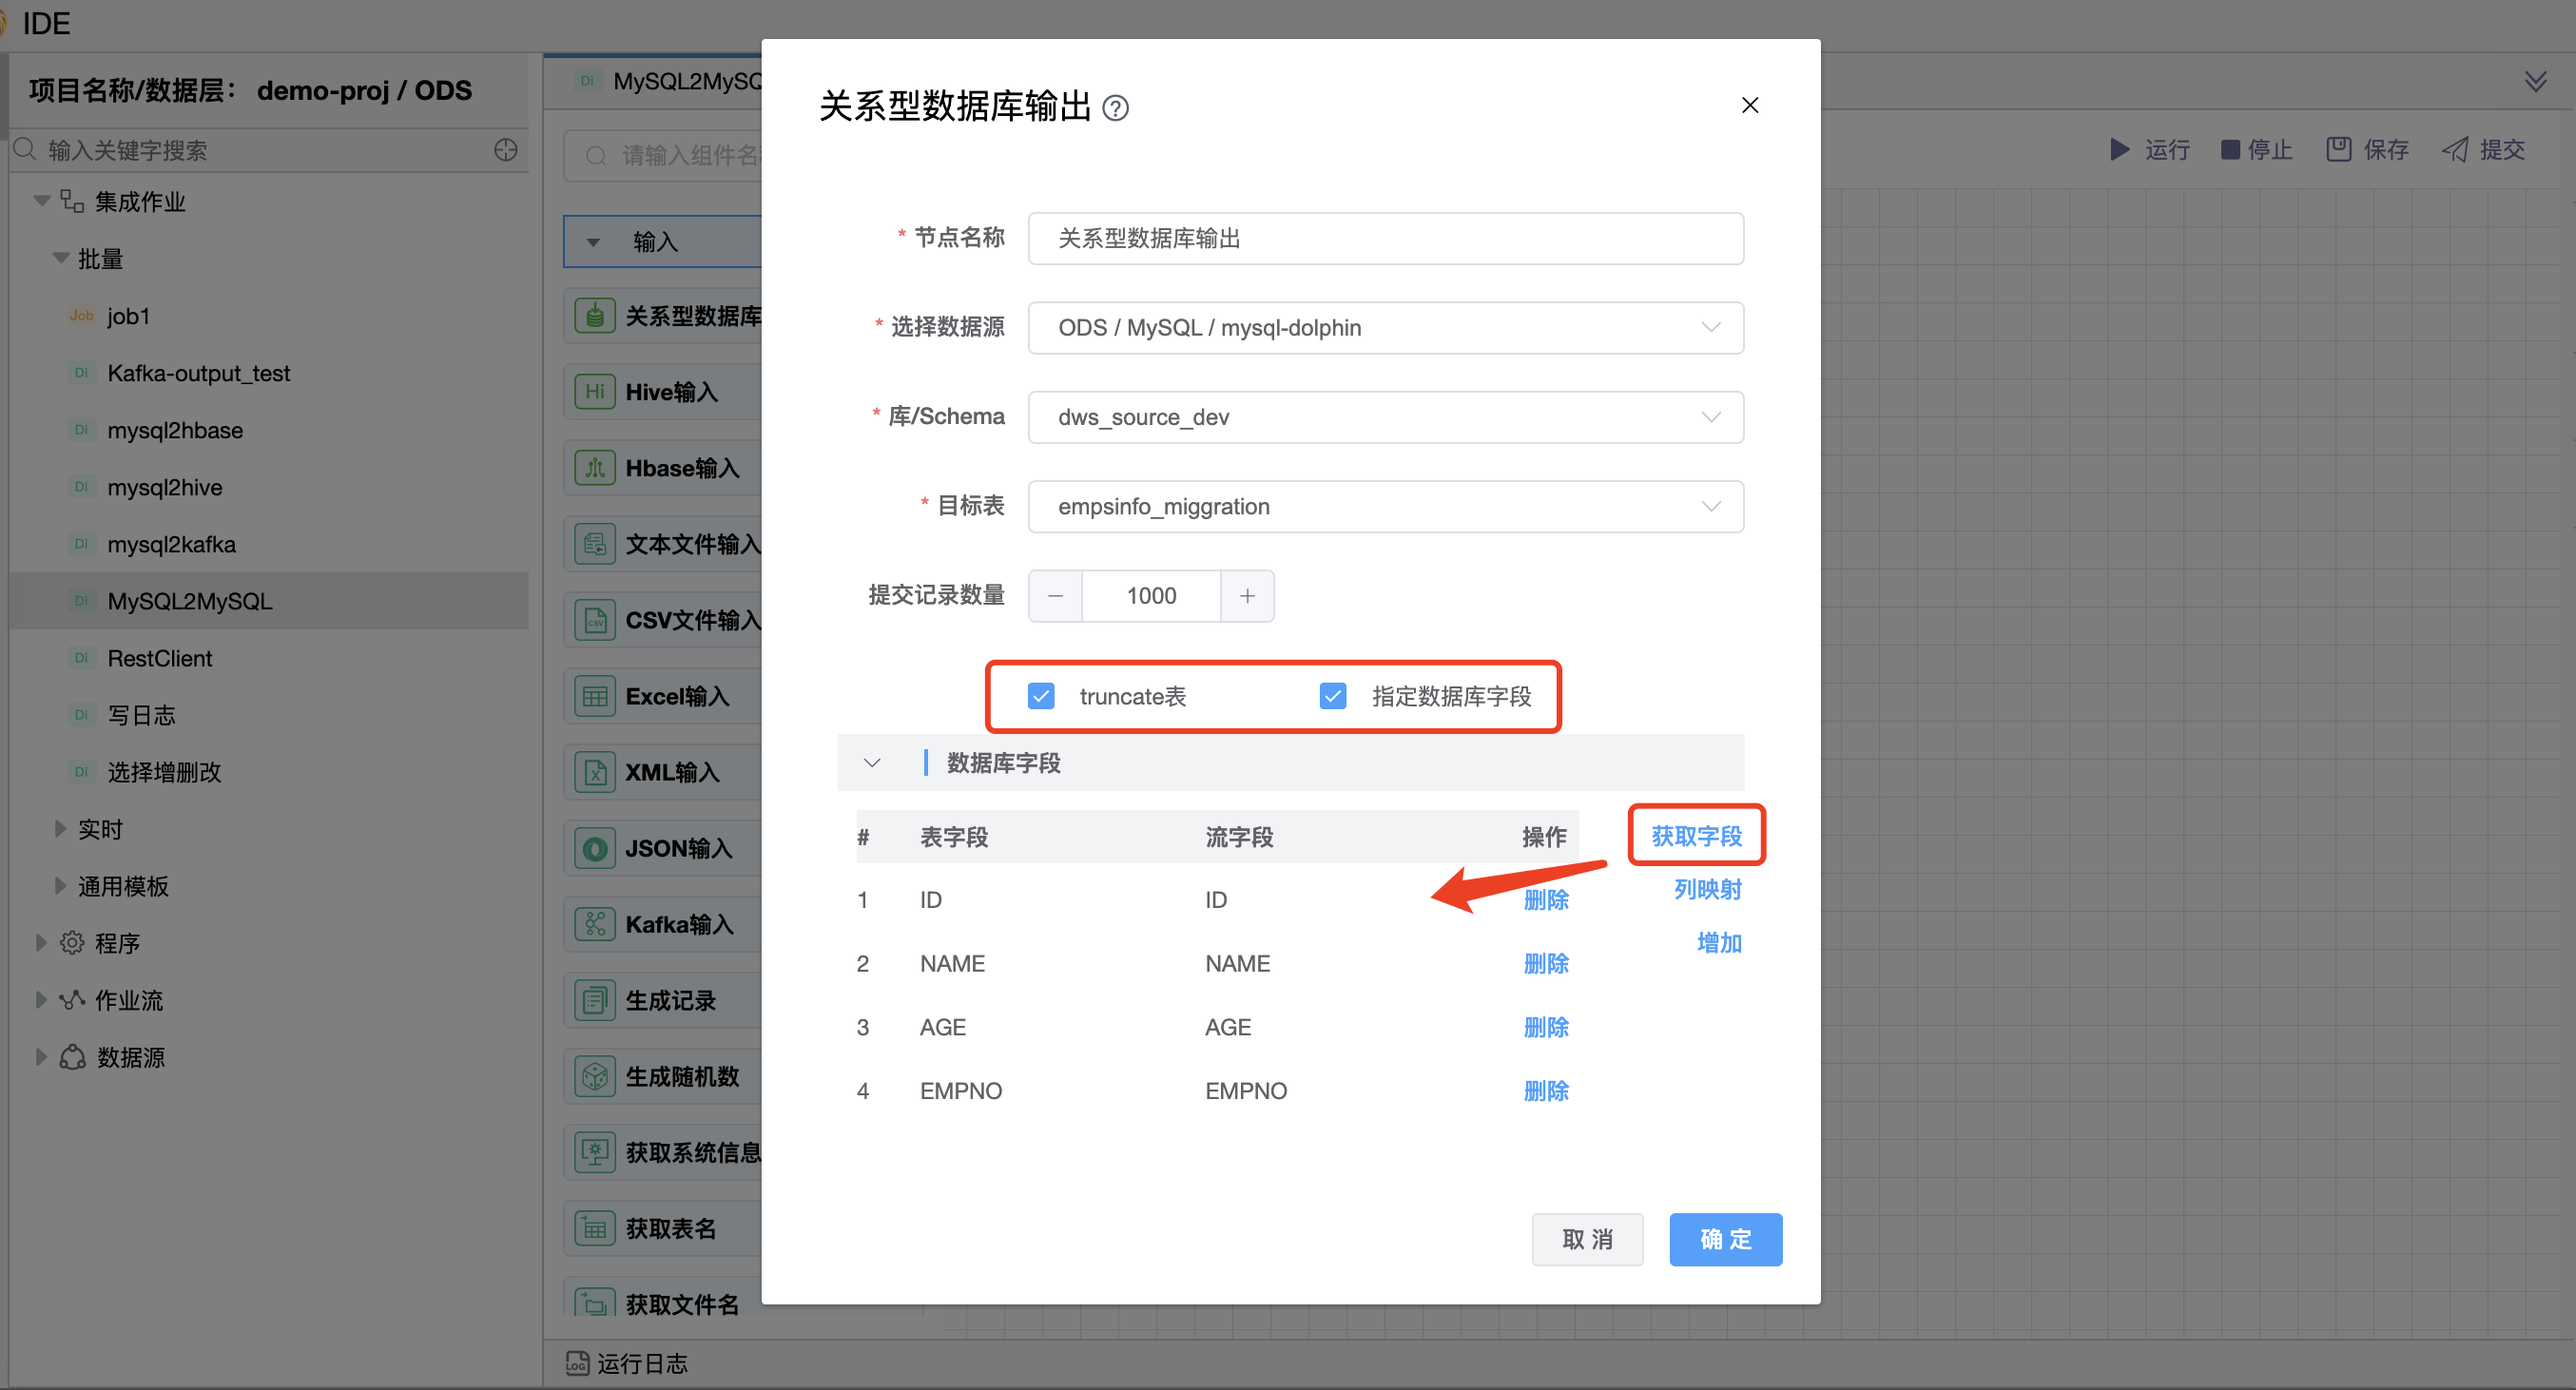Uncheck the truncate表 checkbox
The width and height of the screenshot is (2576, 1390).
click(1041, 696)
